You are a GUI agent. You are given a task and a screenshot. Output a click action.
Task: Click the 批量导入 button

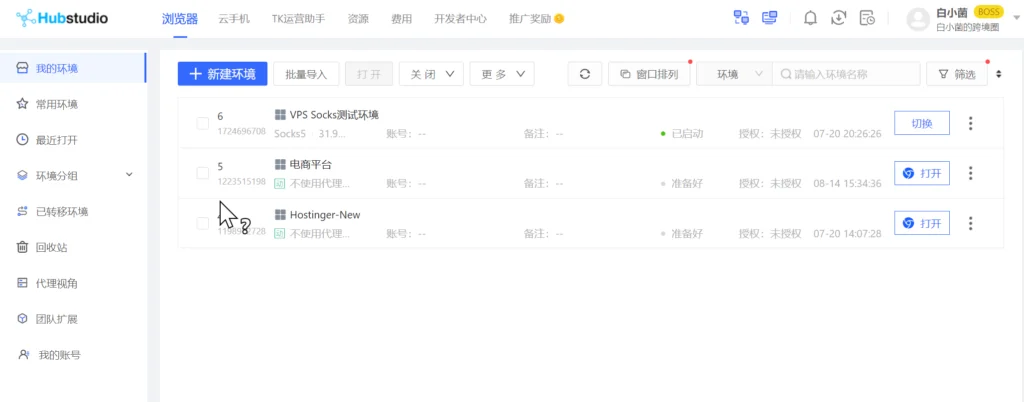pyautogui.click(x=306, y=74)
